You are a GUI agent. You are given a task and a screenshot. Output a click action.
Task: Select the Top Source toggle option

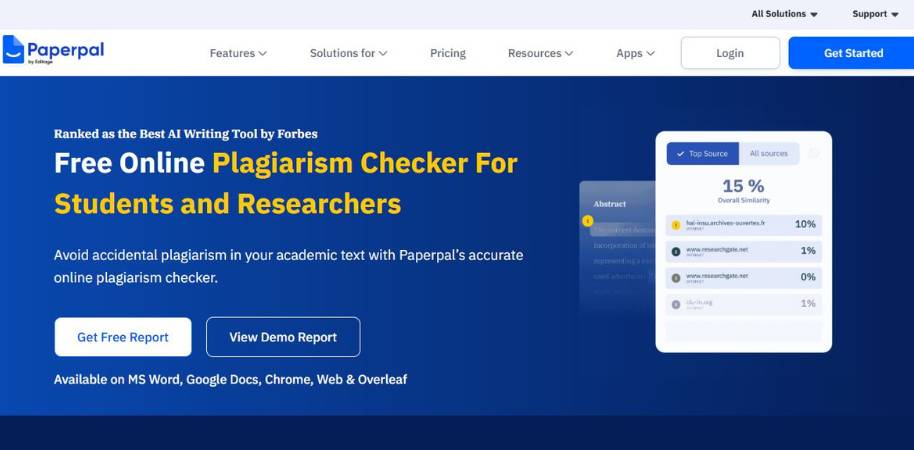click(703, 154)
